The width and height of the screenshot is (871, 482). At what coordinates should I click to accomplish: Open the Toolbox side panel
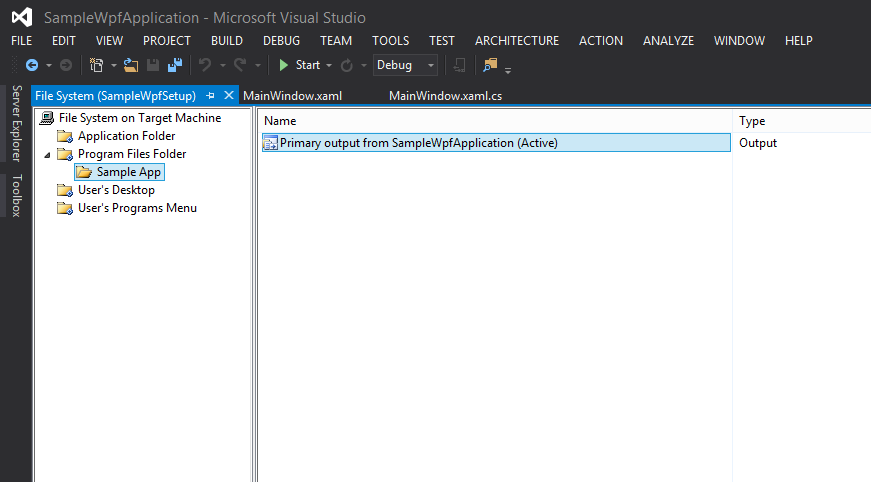(17, 195)
